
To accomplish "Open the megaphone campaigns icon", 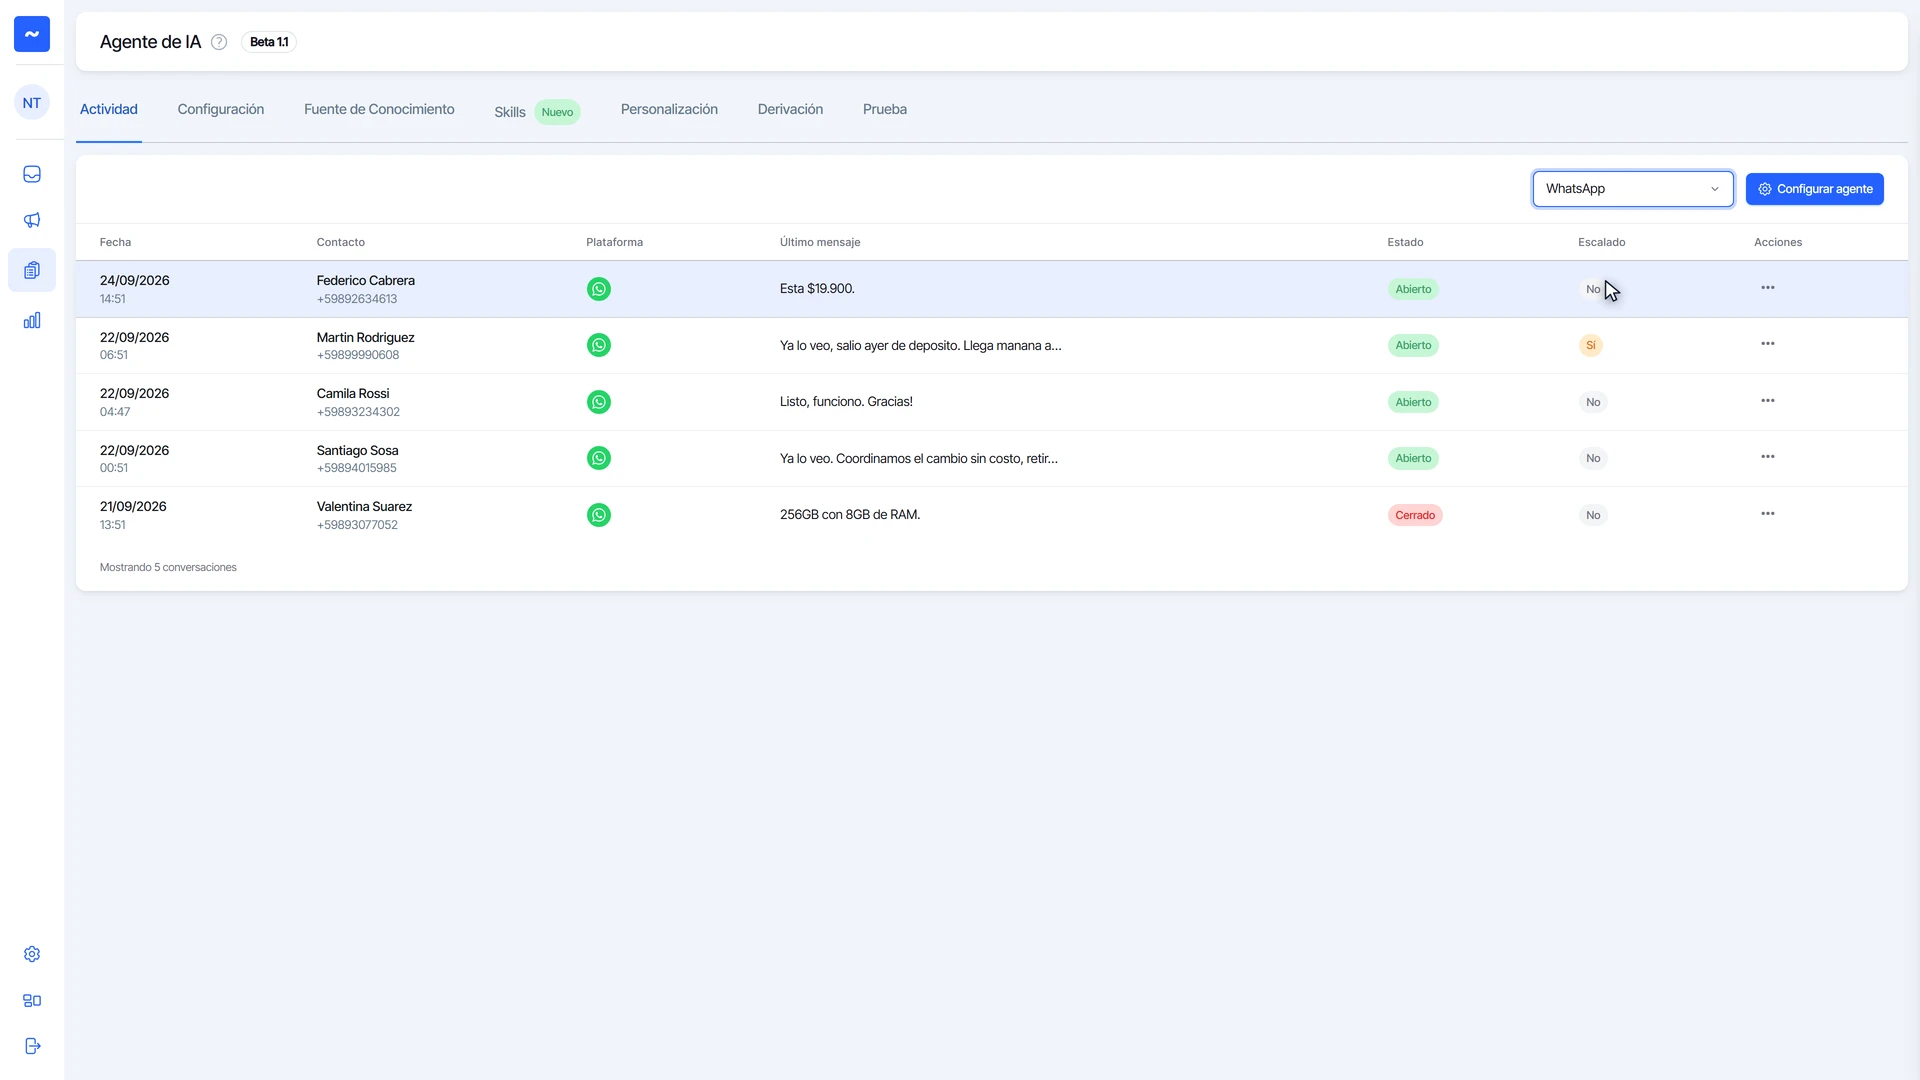I will (32, 220).
